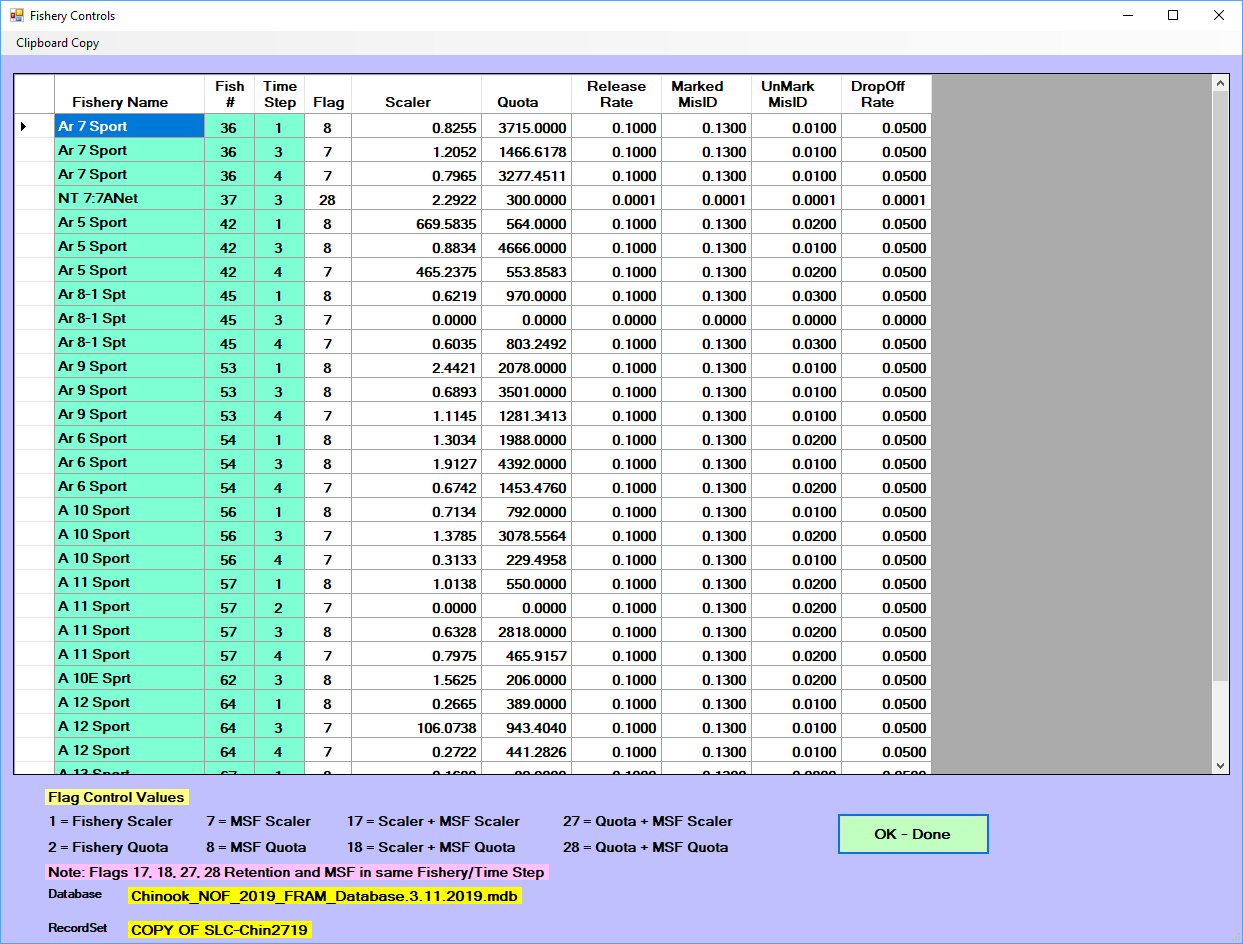Click quota value 389.0000

coord(526,704)
